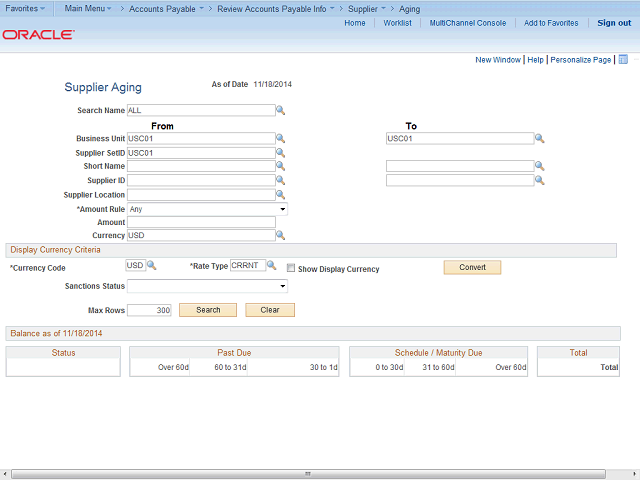Click the page options icon beside Personalize Page

623,60
